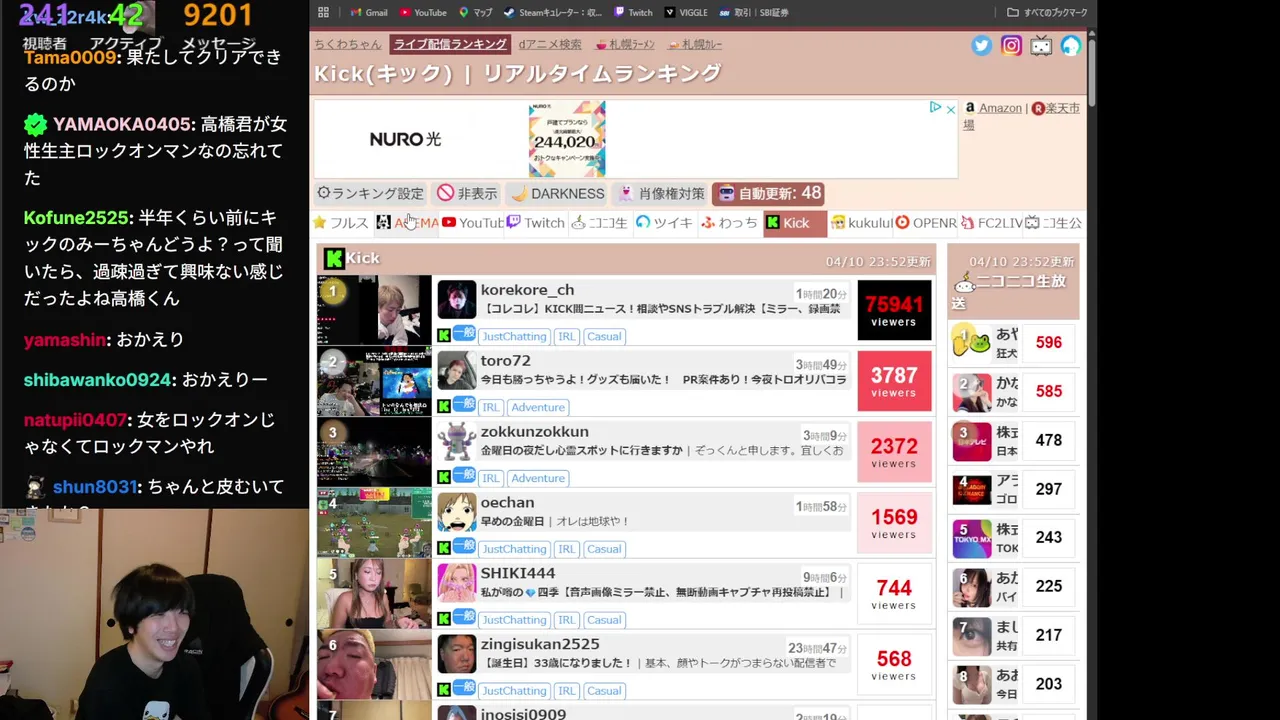Click the AdChoices triangle icon

pos(935,108)
